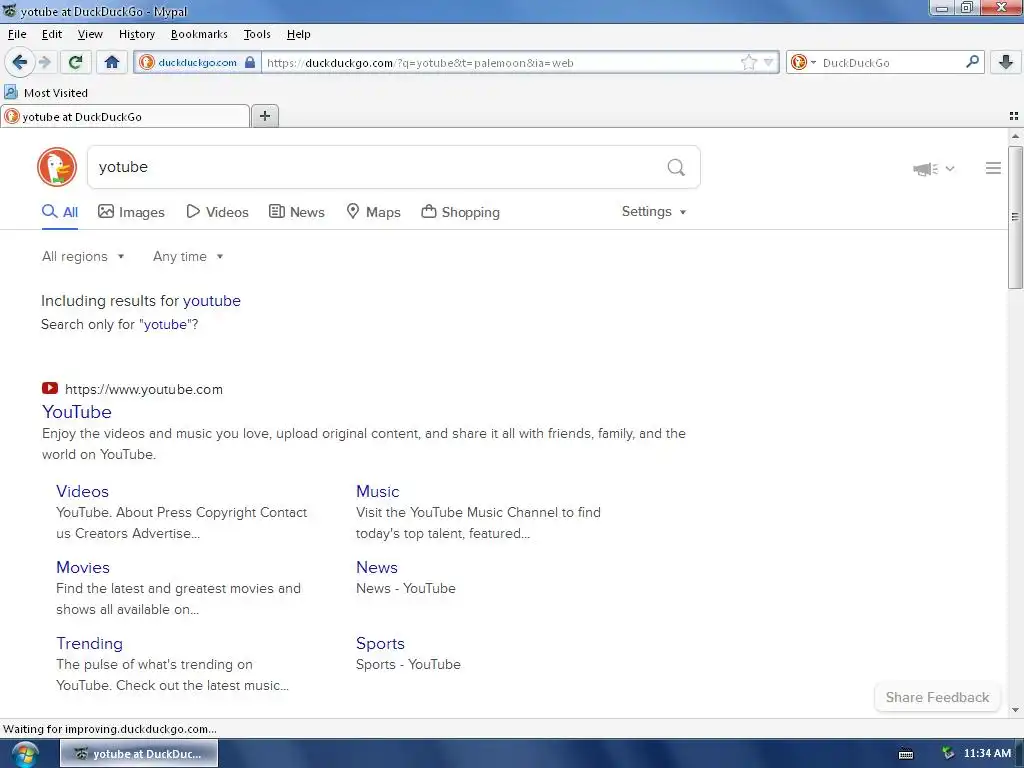Go back using the back arrow button
The width and height of the screenshot is (1024, 768).
click(x=20, y=62)
